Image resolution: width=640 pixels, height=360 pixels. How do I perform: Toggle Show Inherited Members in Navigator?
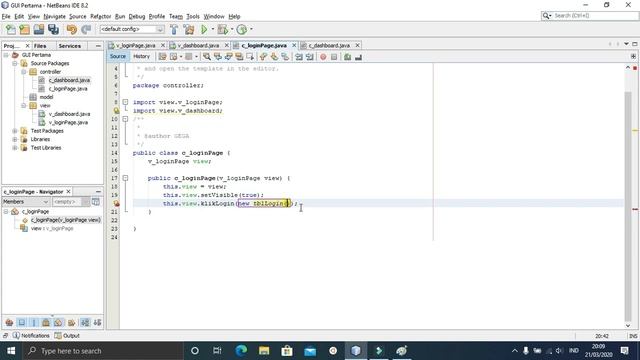tap(9, 322)
